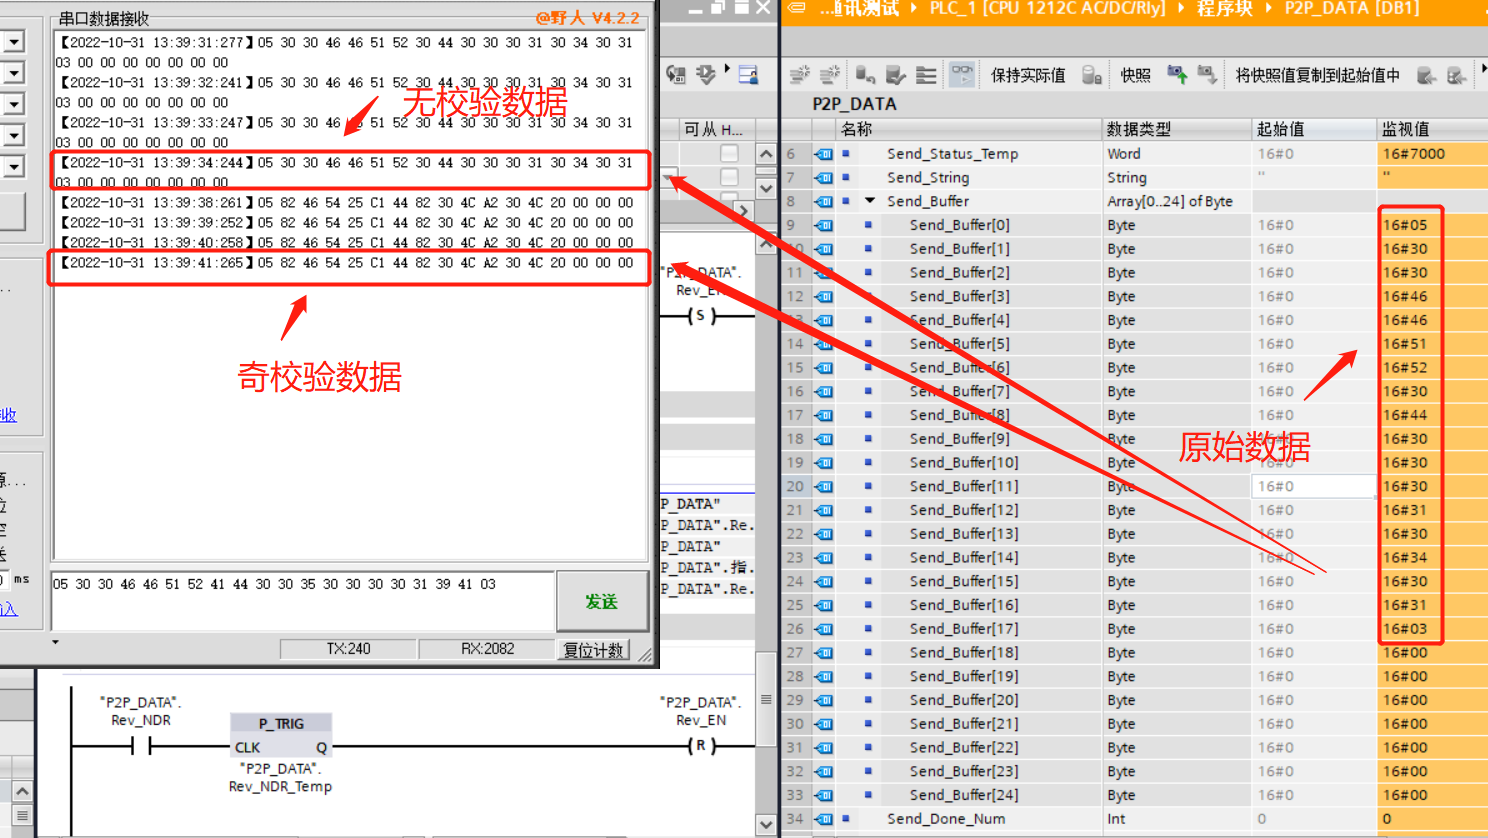Select the Rev_NDR normally-open contact
1488x838 pixels.
tap(141, 746)
